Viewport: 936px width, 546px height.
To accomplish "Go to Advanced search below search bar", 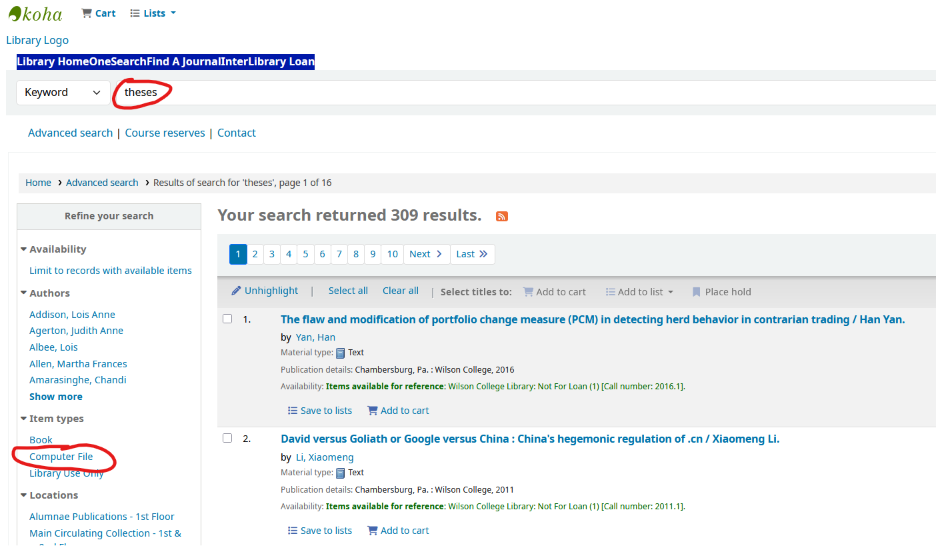I will (x=70, y=133).
